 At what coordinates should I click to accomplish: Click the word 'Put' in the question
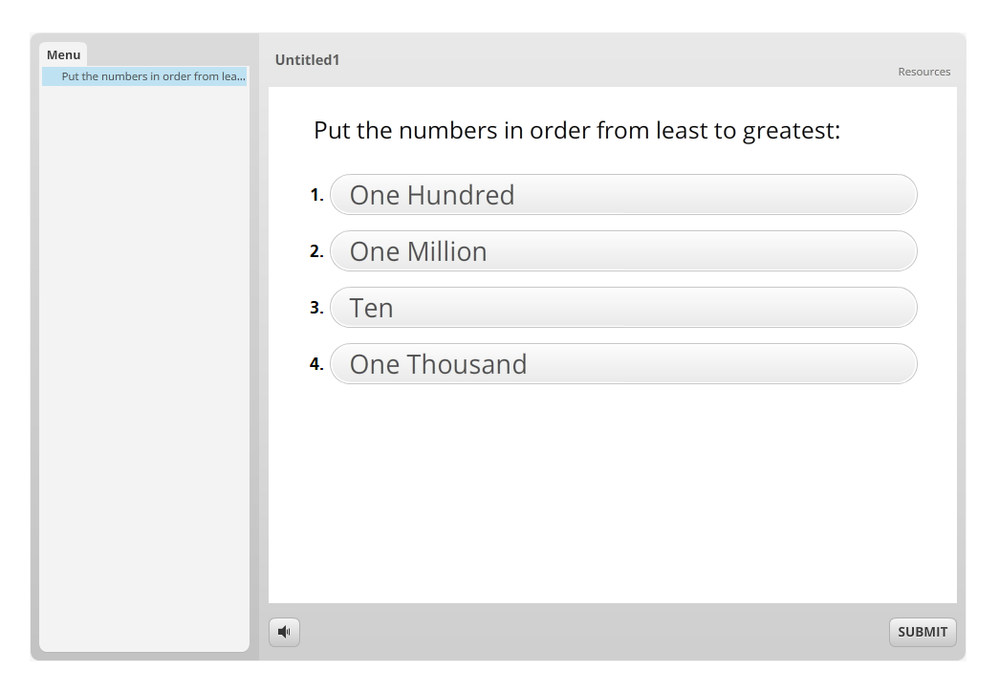tap(333, 131)
